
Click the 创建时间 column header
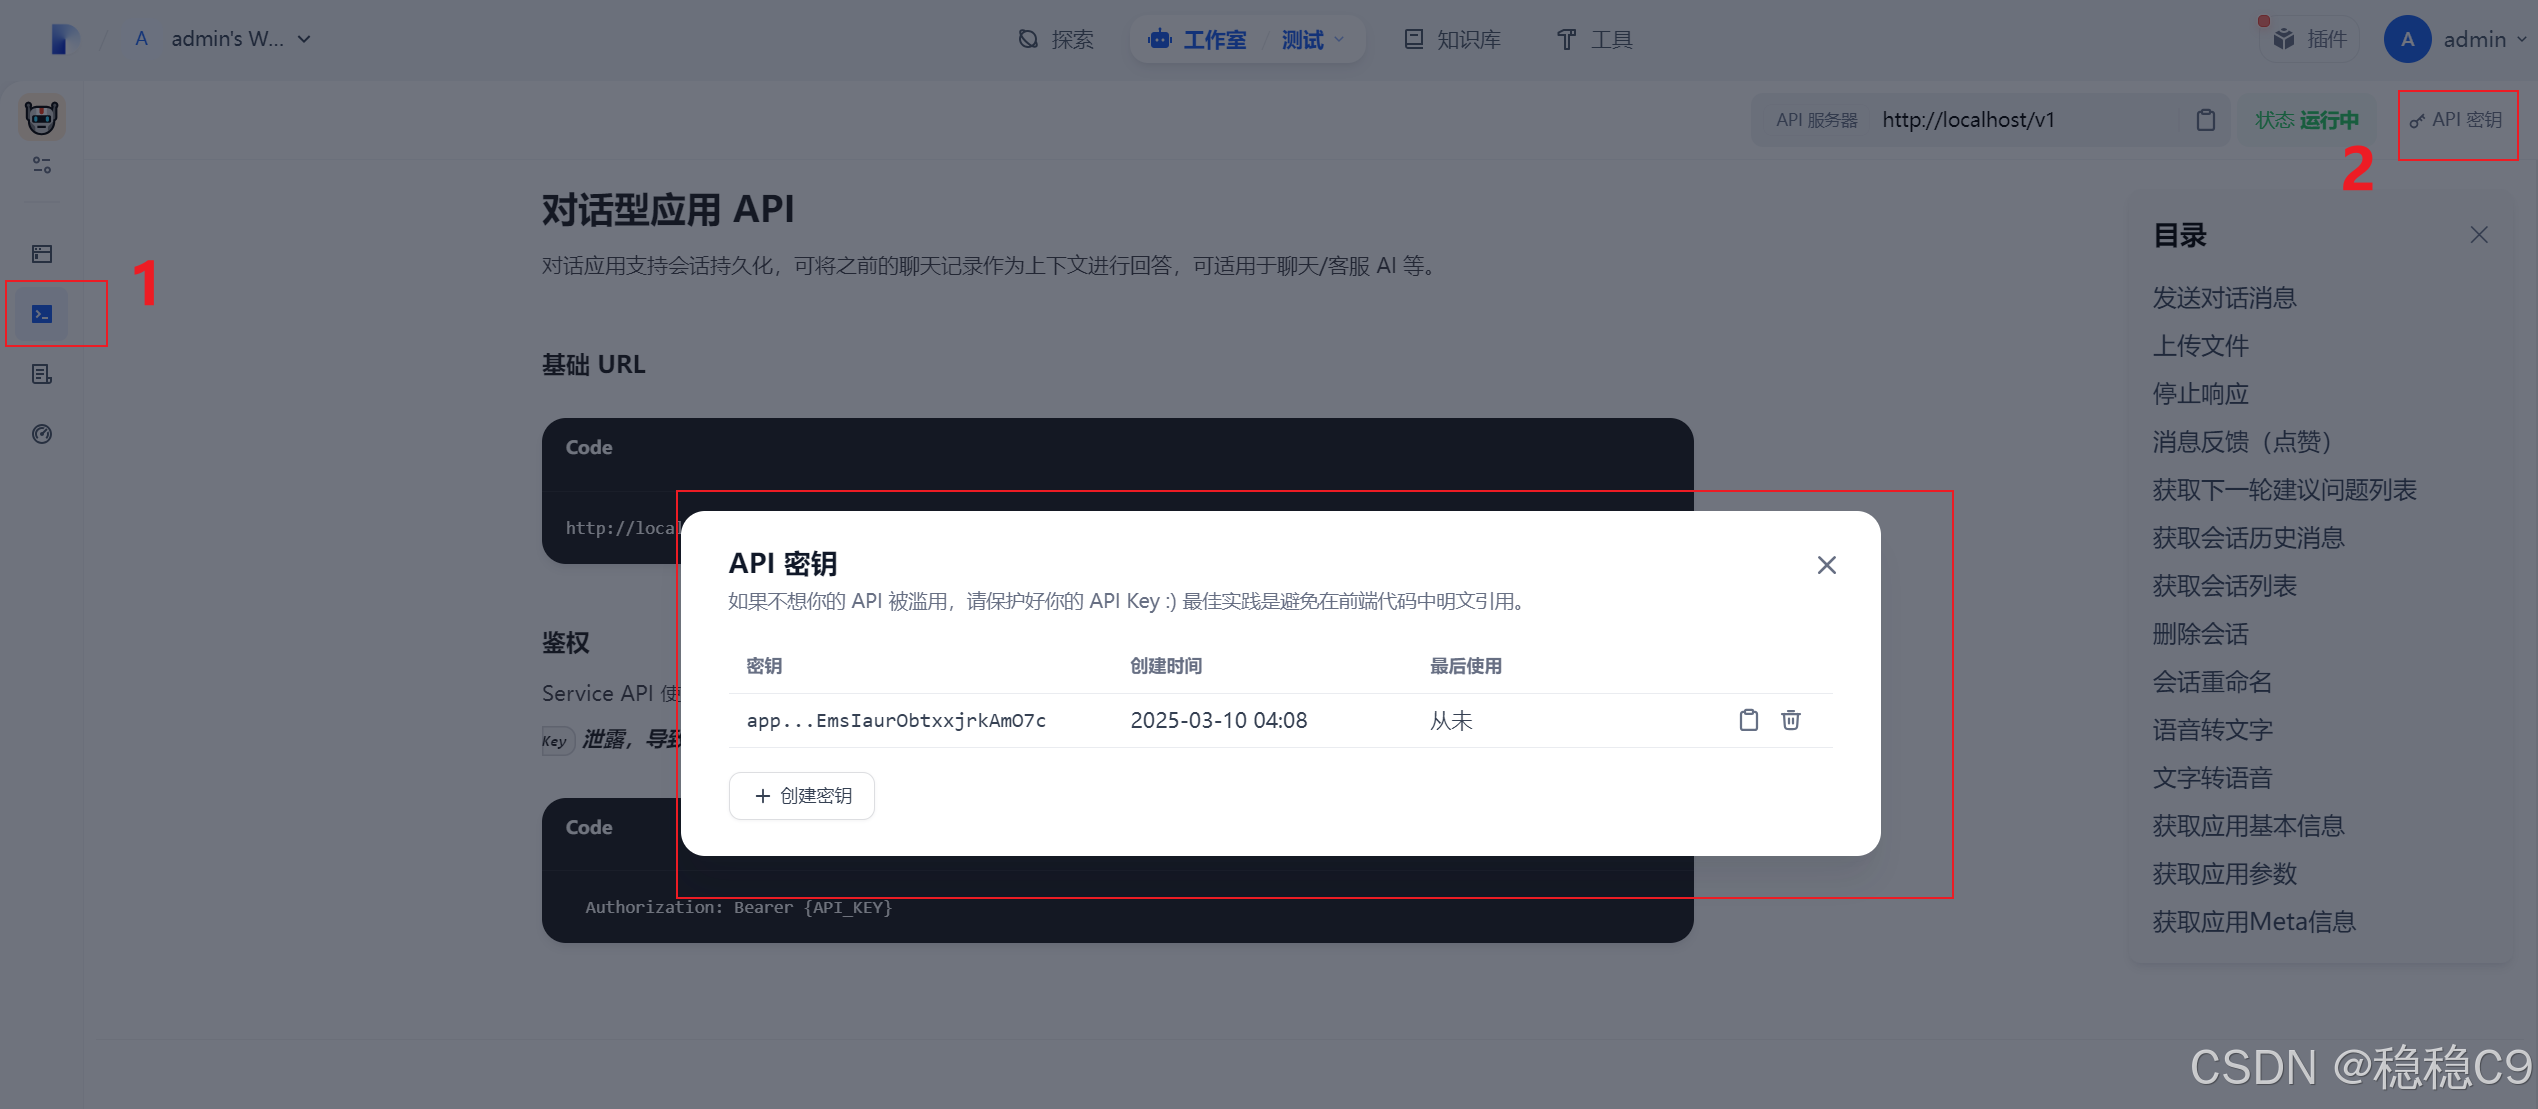(x=1166, y=666)
